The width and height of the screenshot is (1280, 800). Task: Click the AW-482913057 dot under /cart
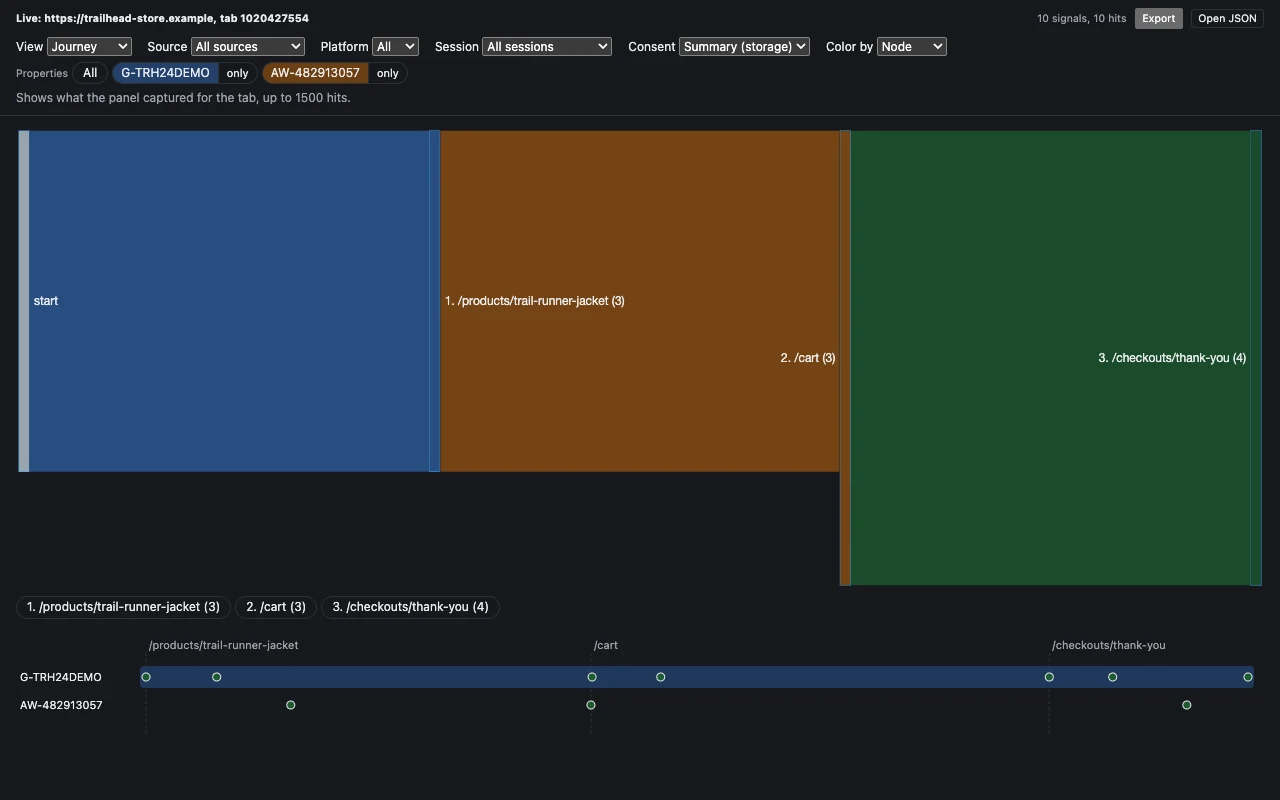tap(591, 705)
